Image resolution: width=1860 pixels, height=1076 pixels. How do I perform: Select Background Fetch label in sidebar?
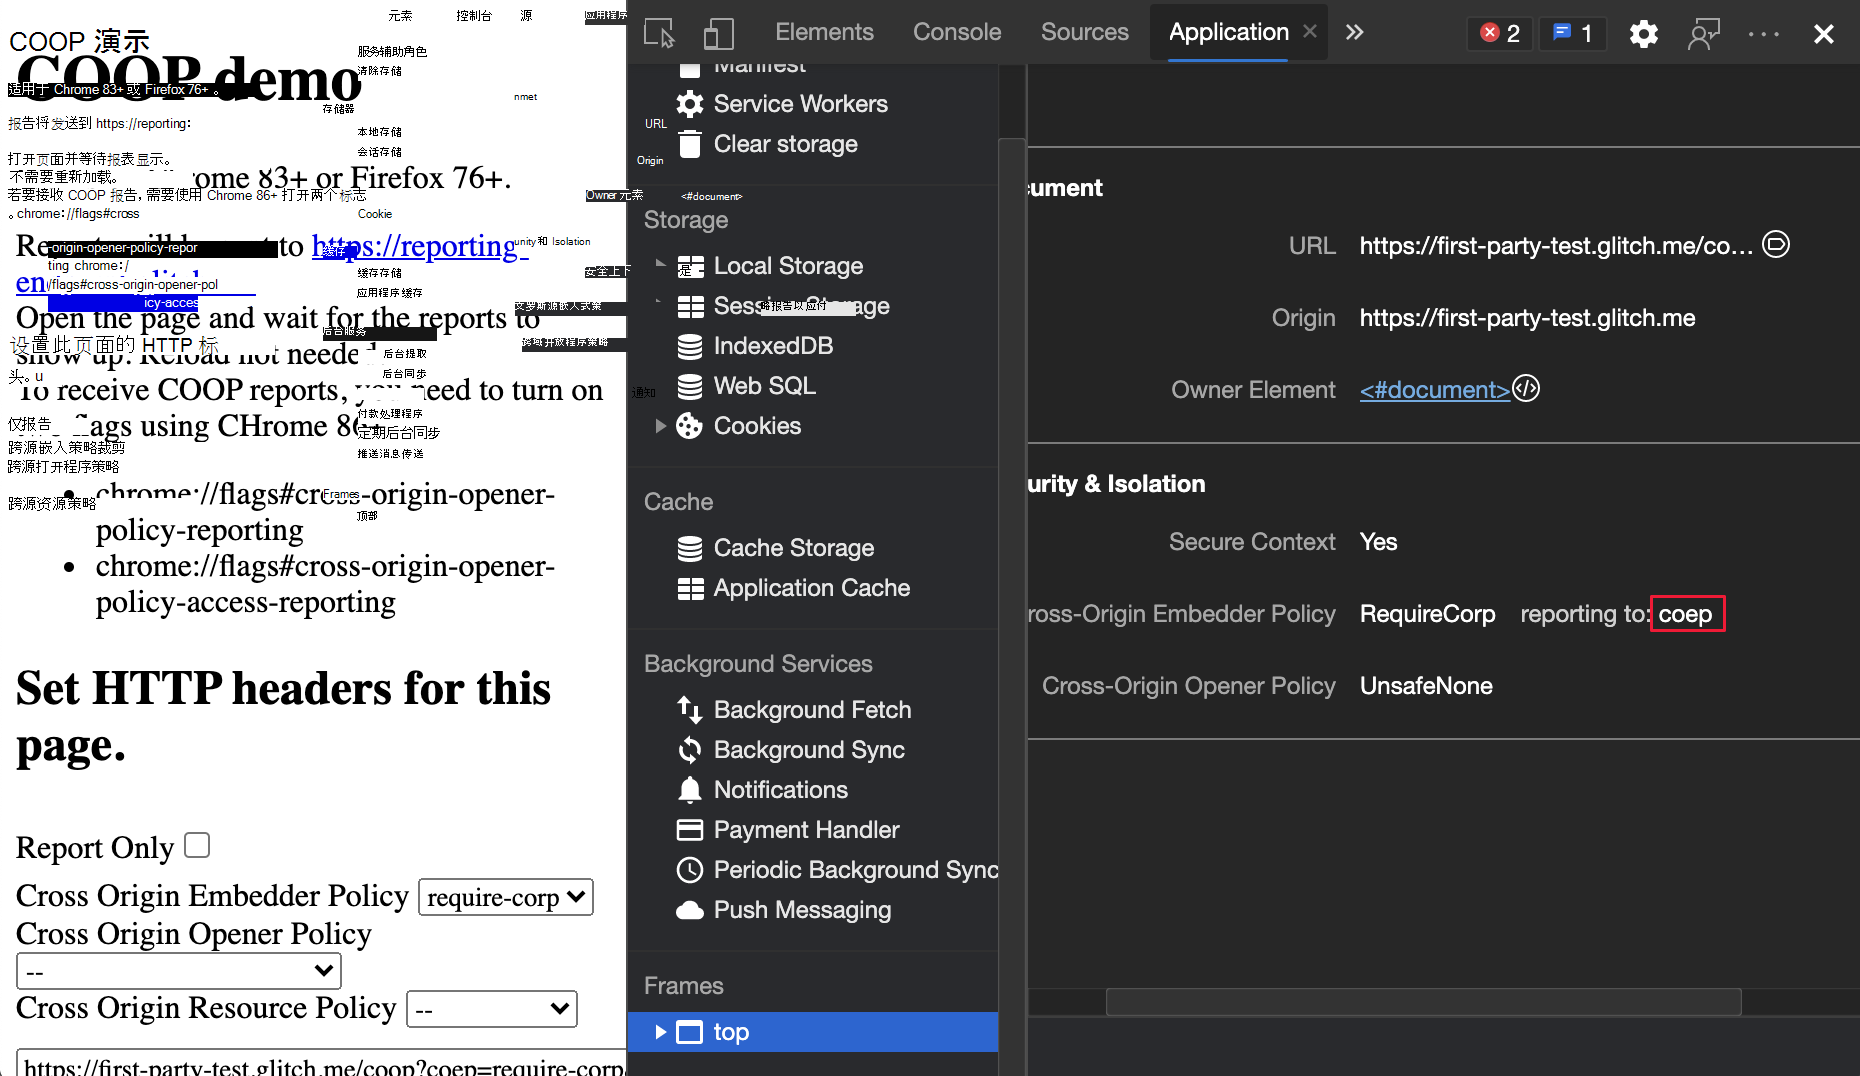(813, 710)
